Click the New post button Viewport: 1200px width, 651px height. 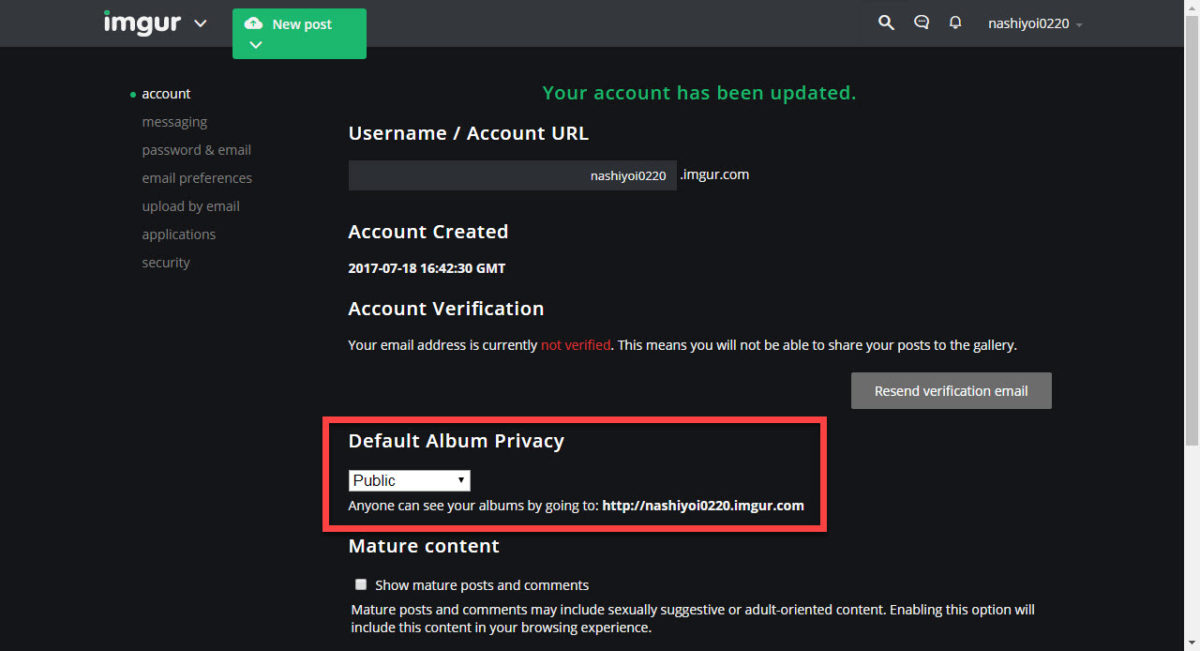click(299, 34)
